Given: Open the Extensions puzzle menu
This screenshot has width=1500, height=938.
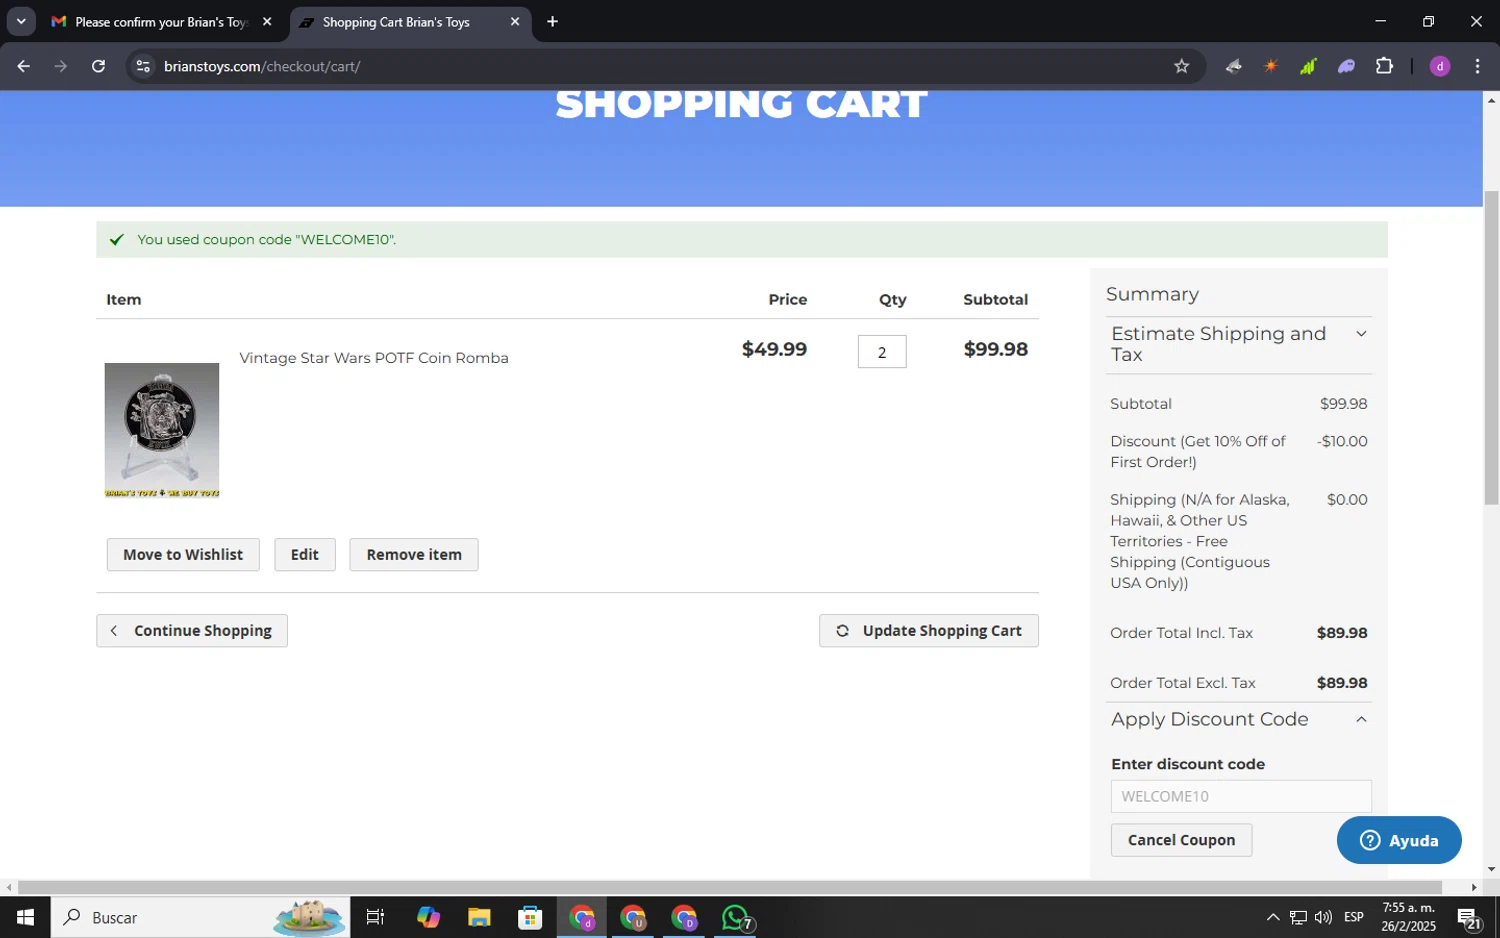Looking at the screenshot, I should click(x=1384, y=66).
